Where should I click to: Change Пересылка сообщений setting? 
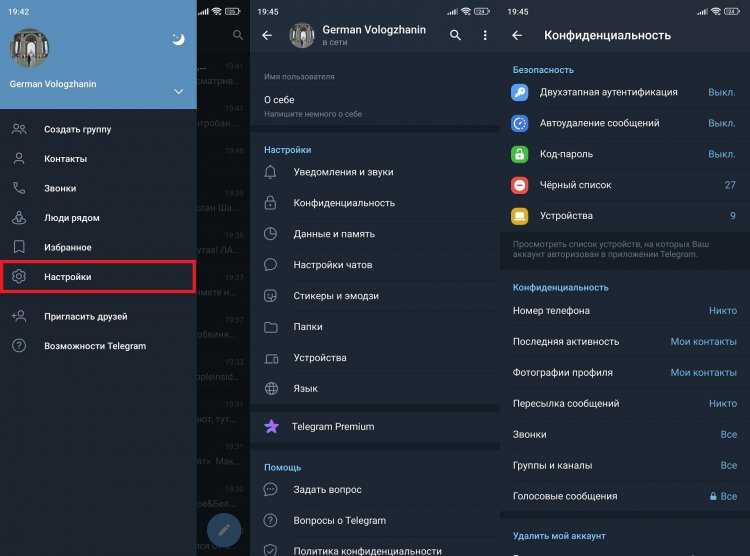625,404
